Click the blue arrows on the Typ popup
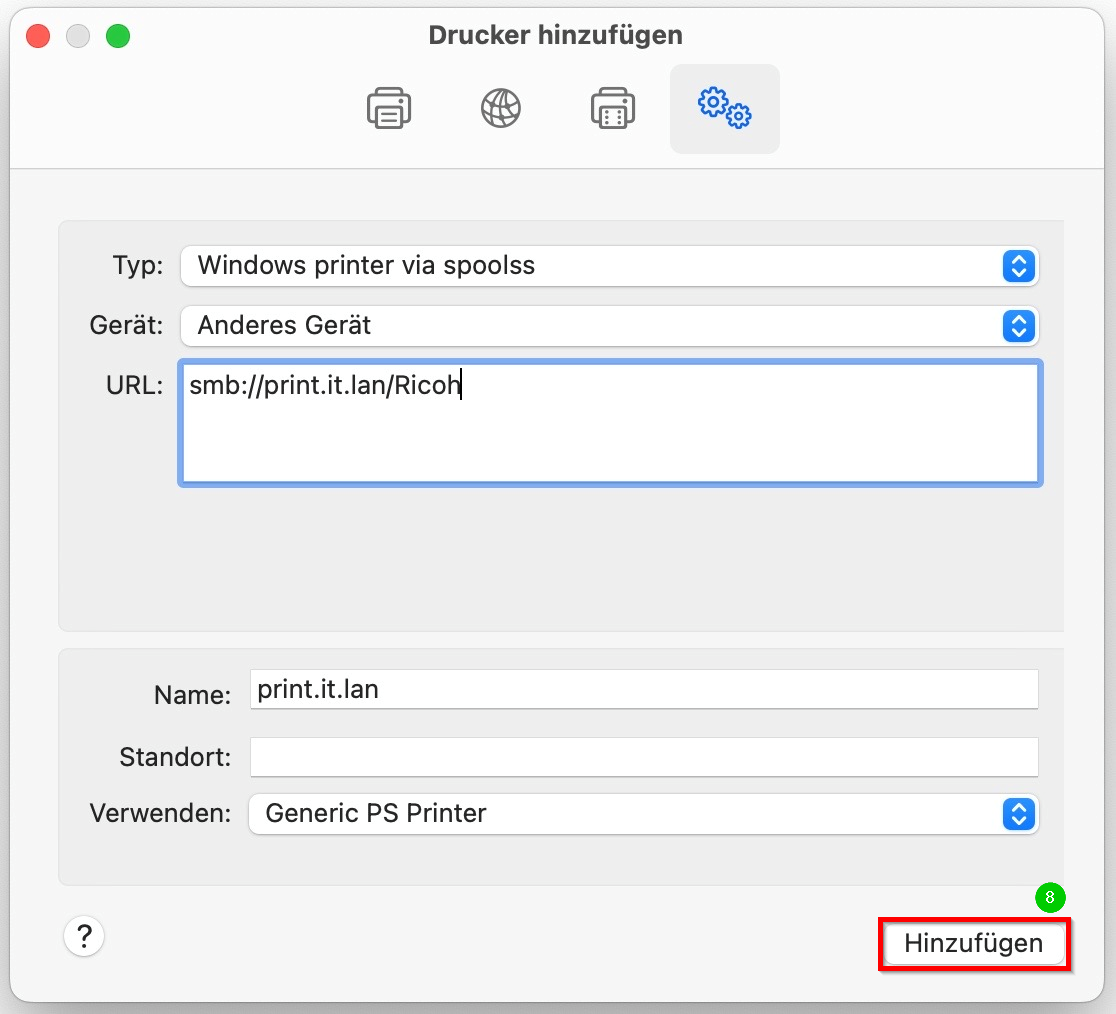Viewport: 1116px width, 1014px height. (1017, 266)
